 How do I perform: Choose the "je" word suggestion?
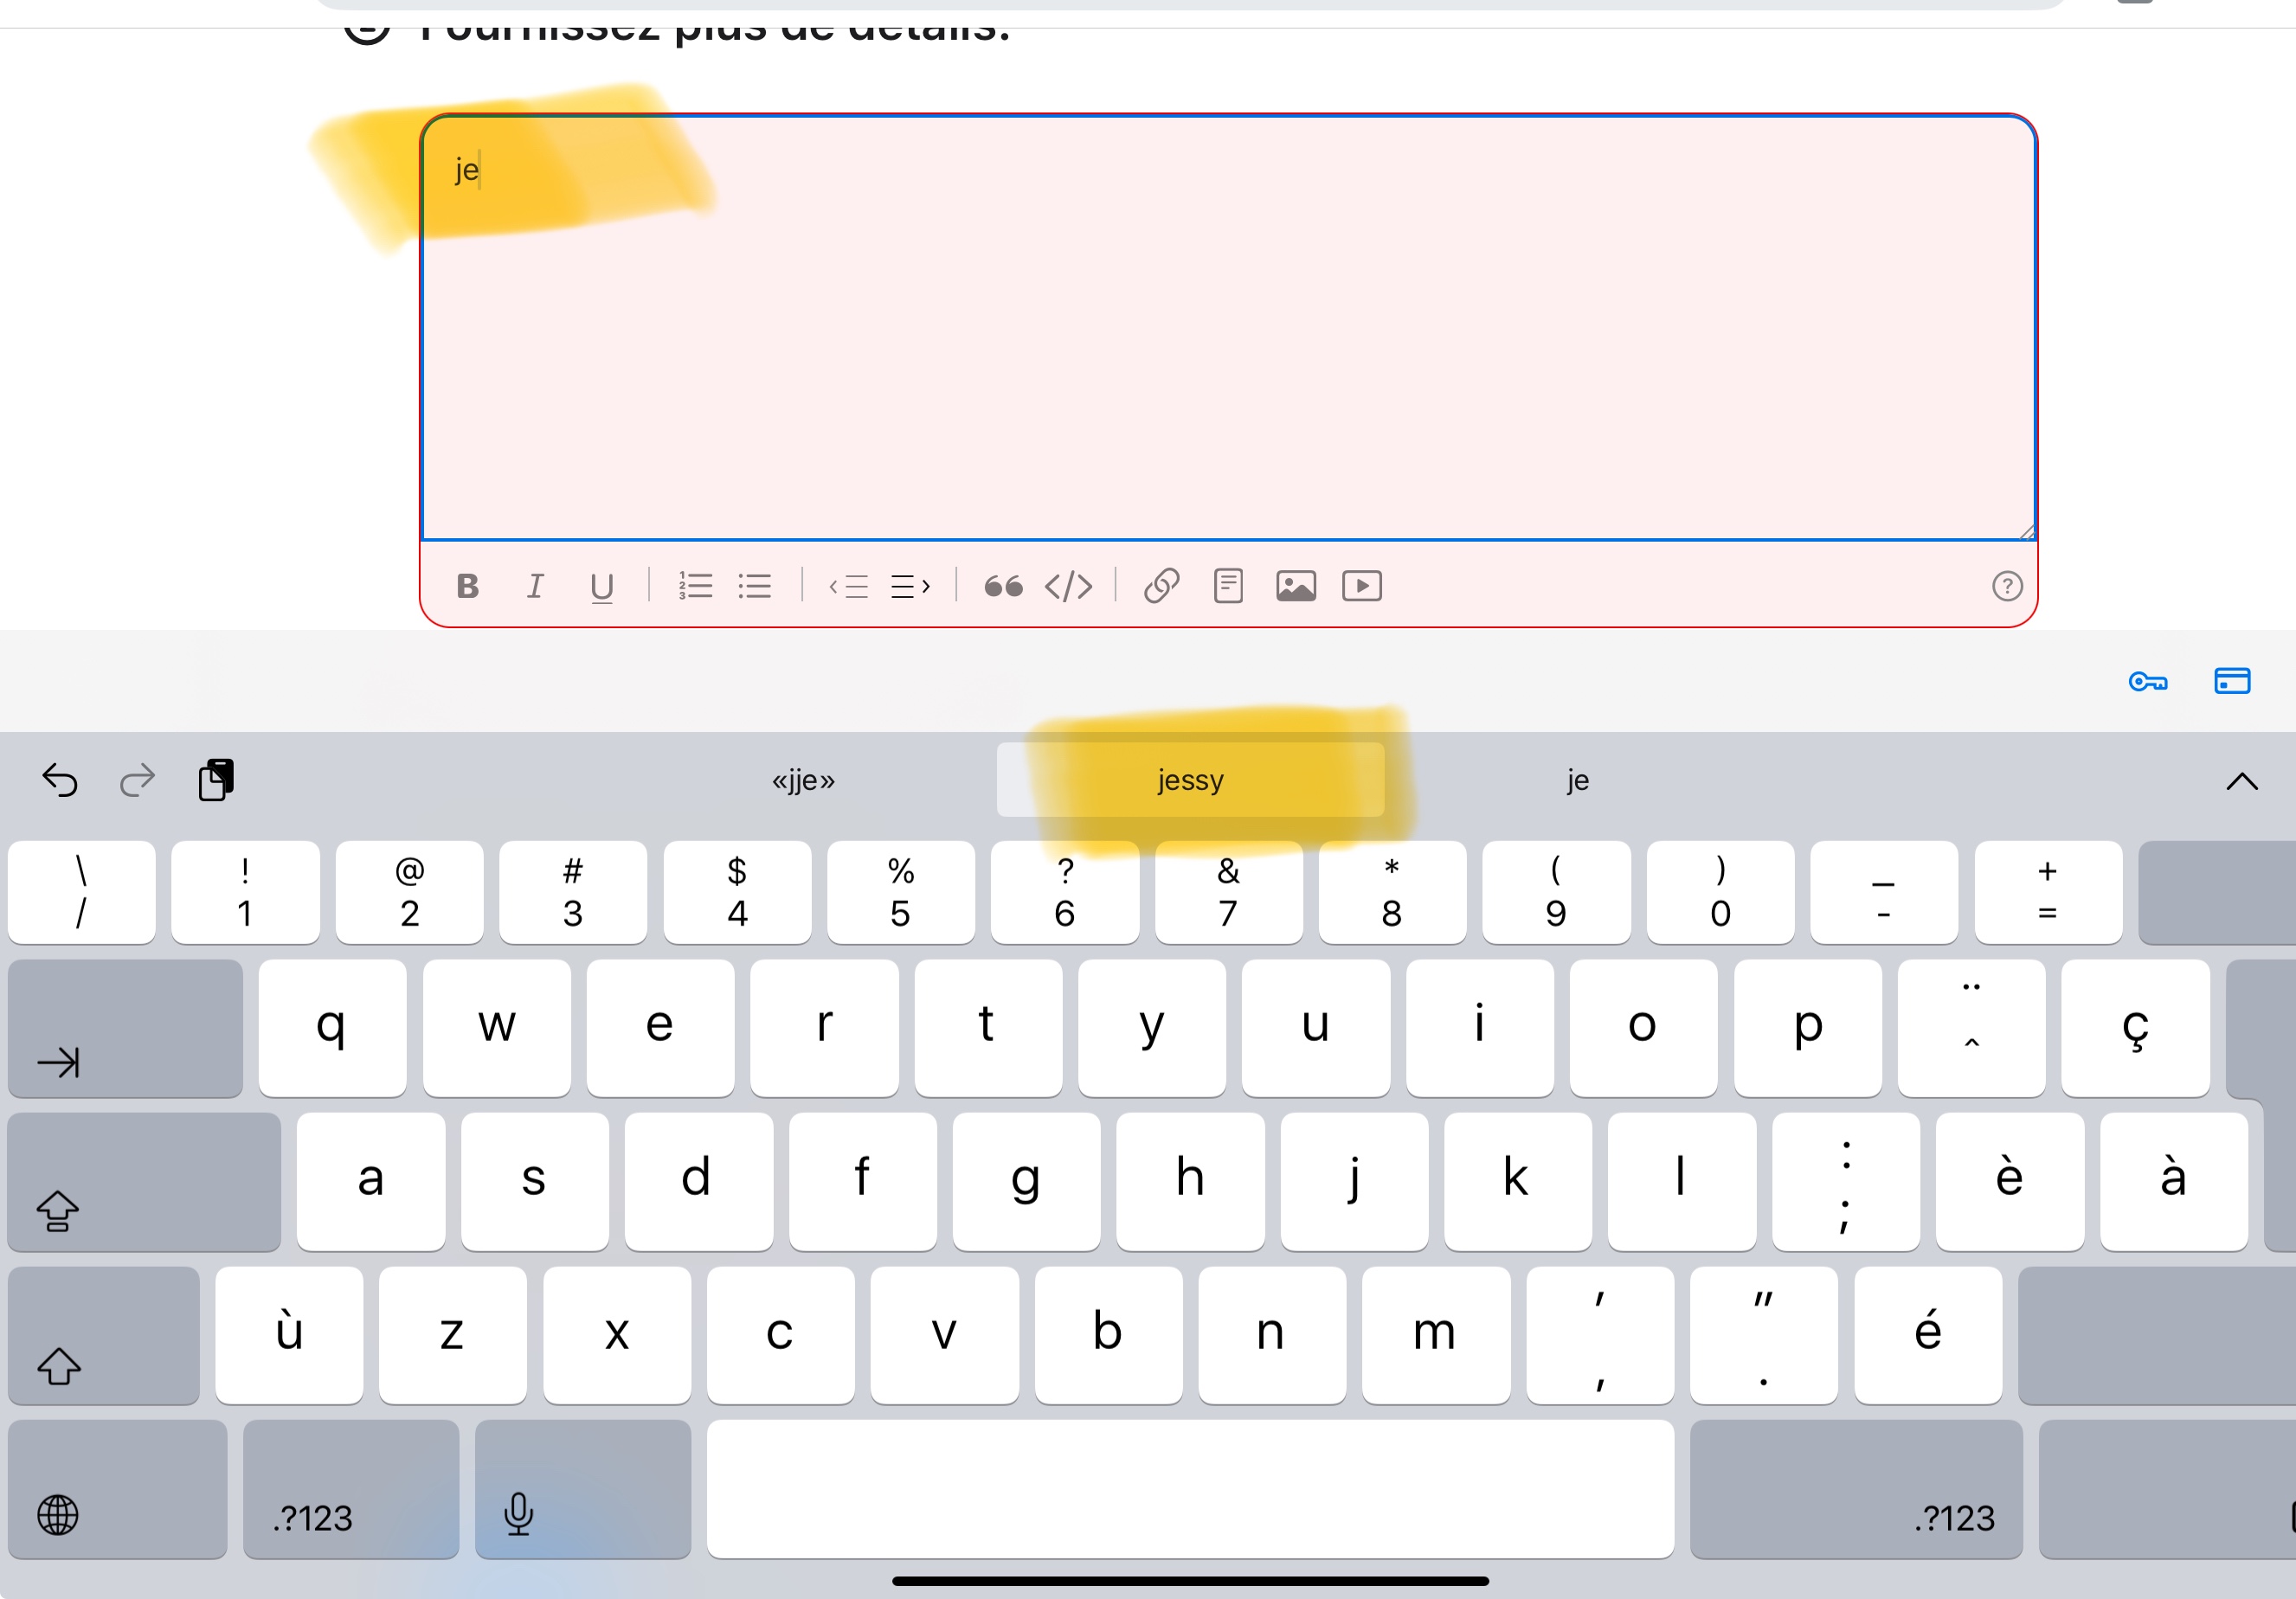(1578, 780)
